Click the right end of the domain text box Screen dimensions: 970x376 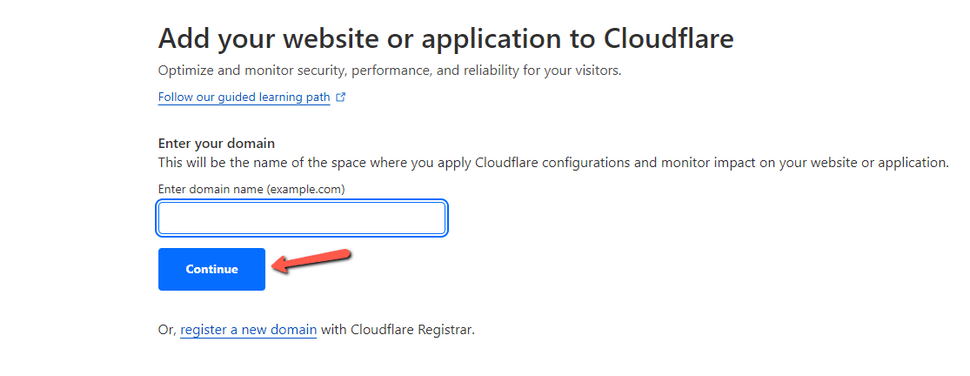[x=433, y=218]
